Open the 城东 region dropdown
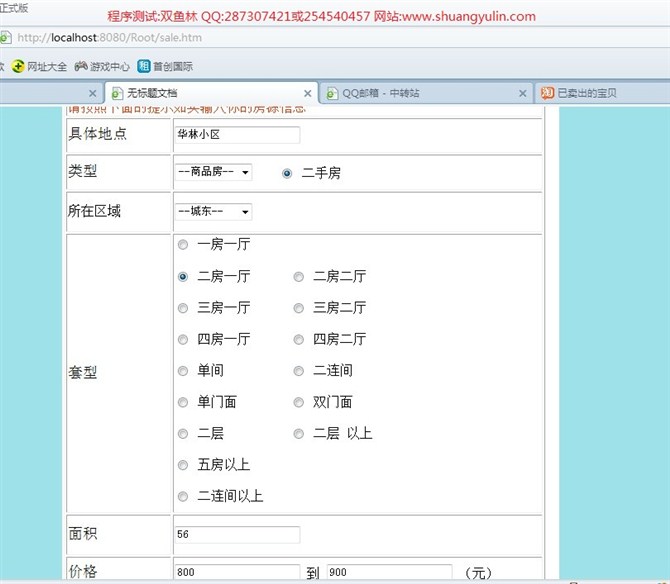 pos(213,211)
